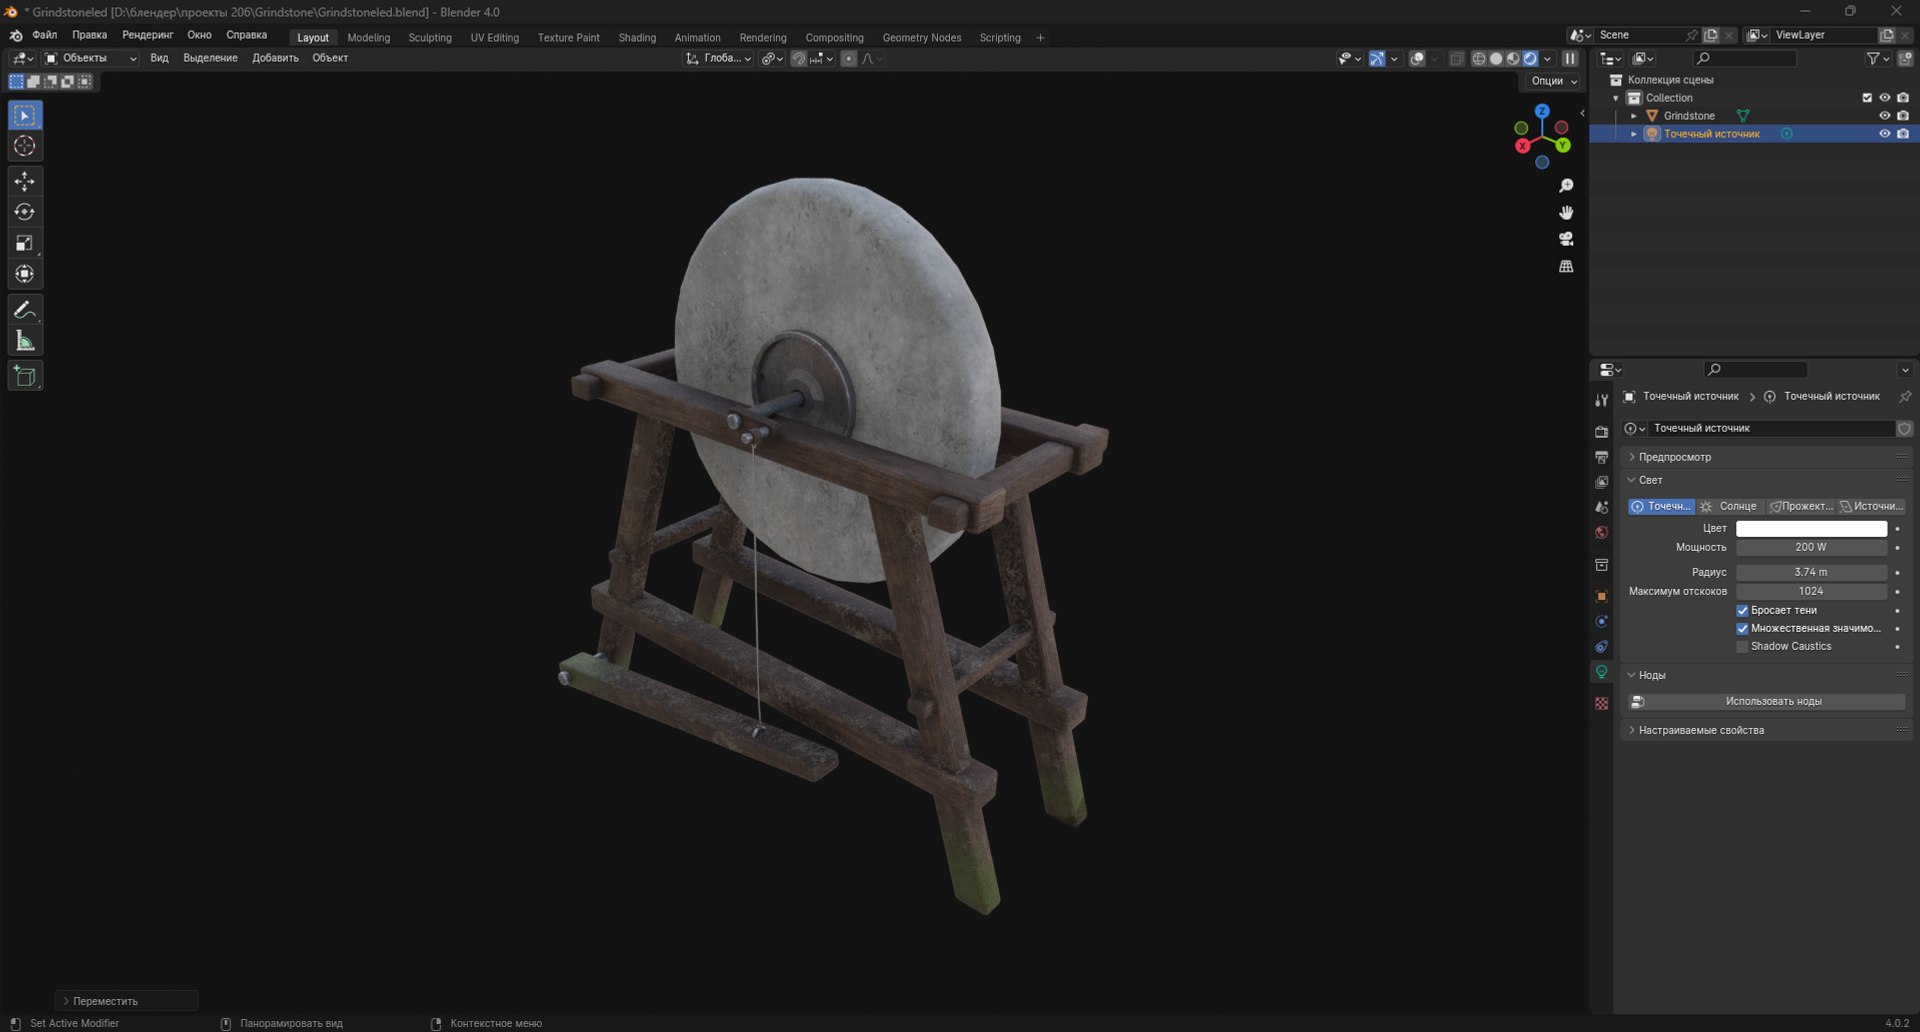The width and height of the screenshot is (1920, 1032).
Task: Activate the Rotate tool
Action: (x=25, y=212)
